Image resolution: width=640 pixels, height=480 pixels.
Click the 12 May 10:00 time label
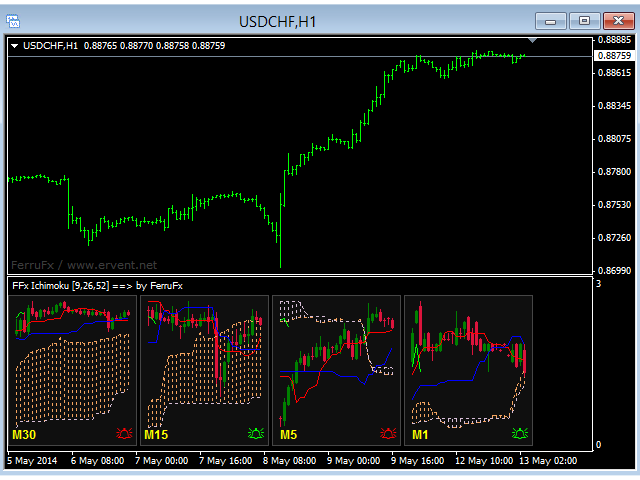point(484,461)
